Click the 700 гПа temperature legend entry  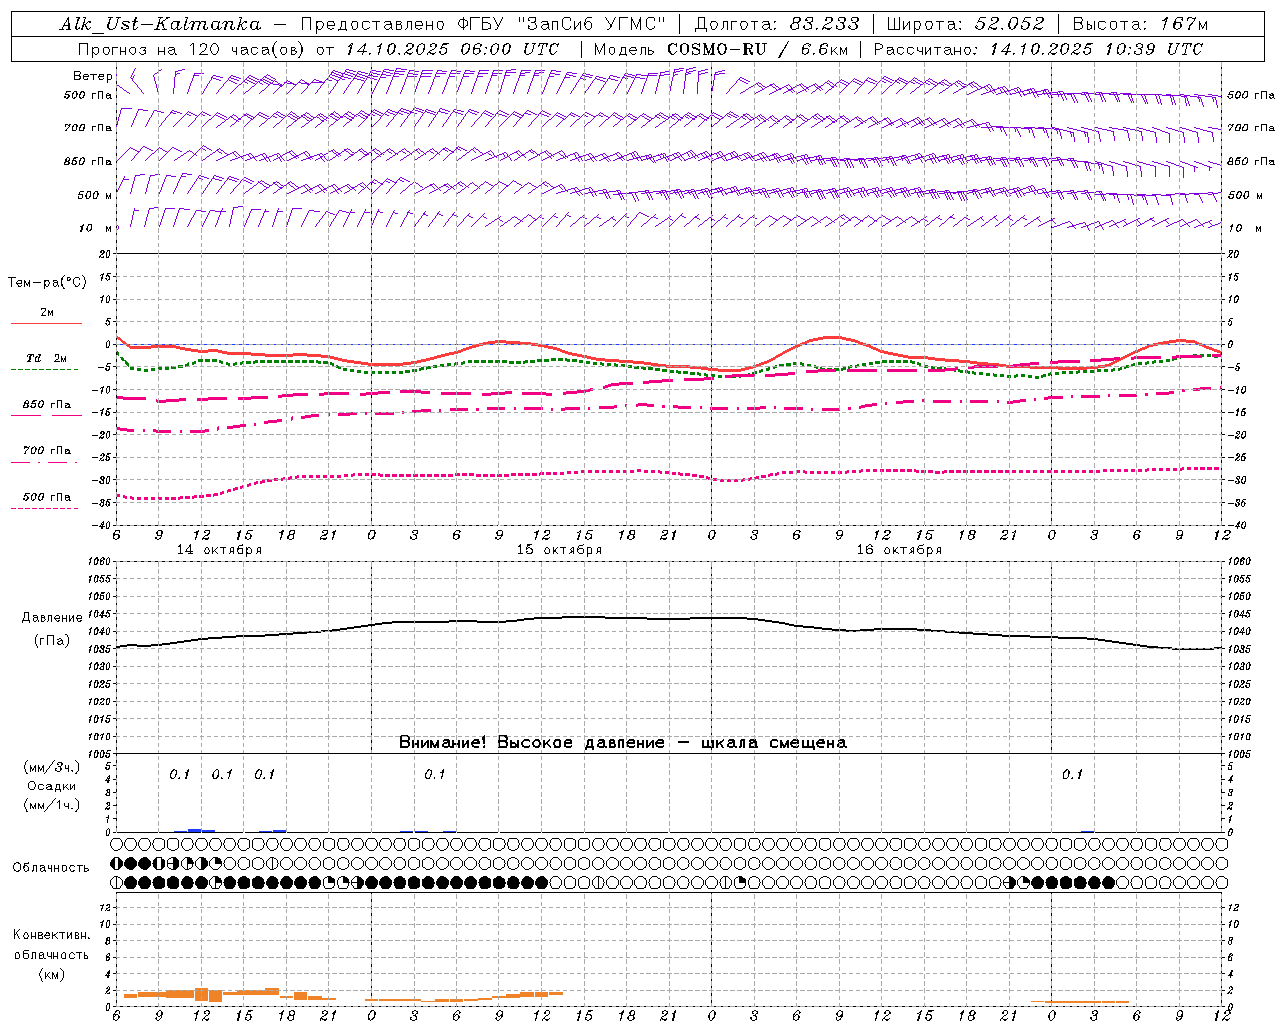(47, 451)
